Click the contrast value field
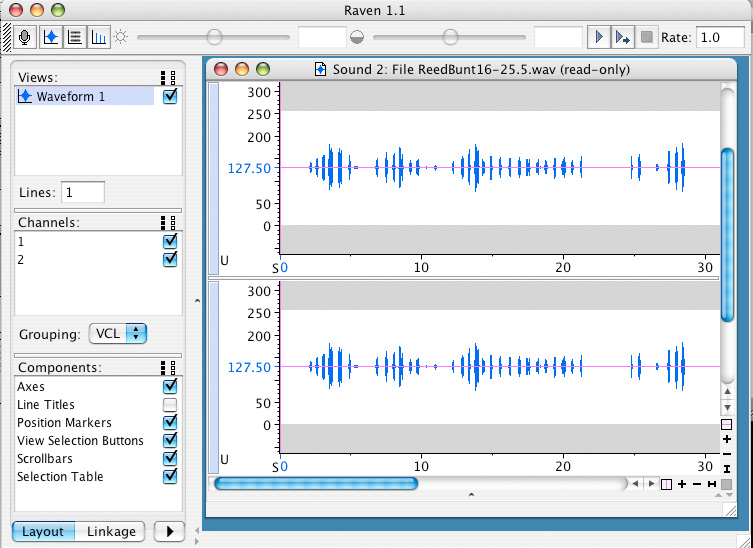753x548 pixels. [559, 37]
